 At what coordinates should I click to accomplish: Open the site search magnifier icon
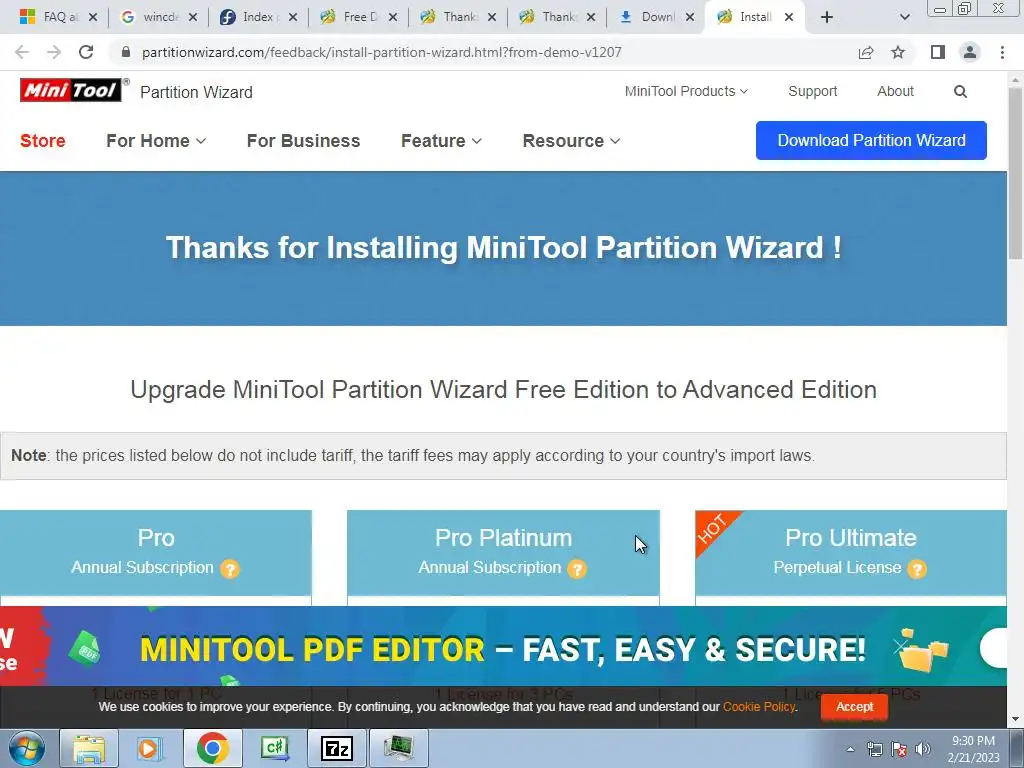[x=960, y=91]
